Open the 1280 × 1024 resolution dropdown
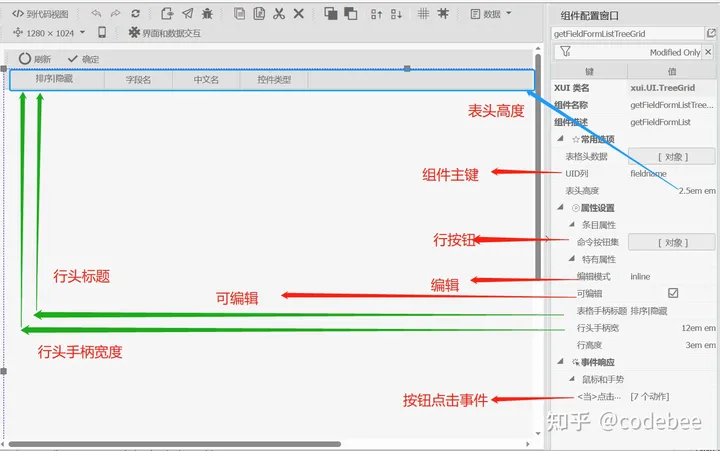Viewport: 720px width, 451px height. (x=50, y=33)
